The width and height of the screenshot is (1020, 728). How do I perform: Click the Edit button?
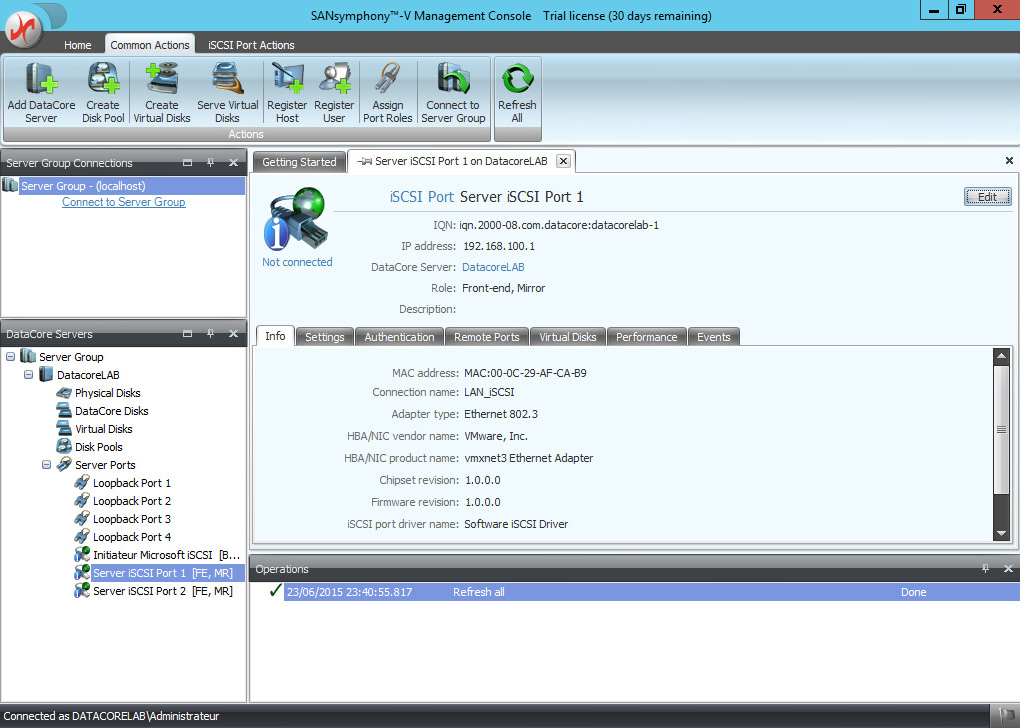pos(987,197)
